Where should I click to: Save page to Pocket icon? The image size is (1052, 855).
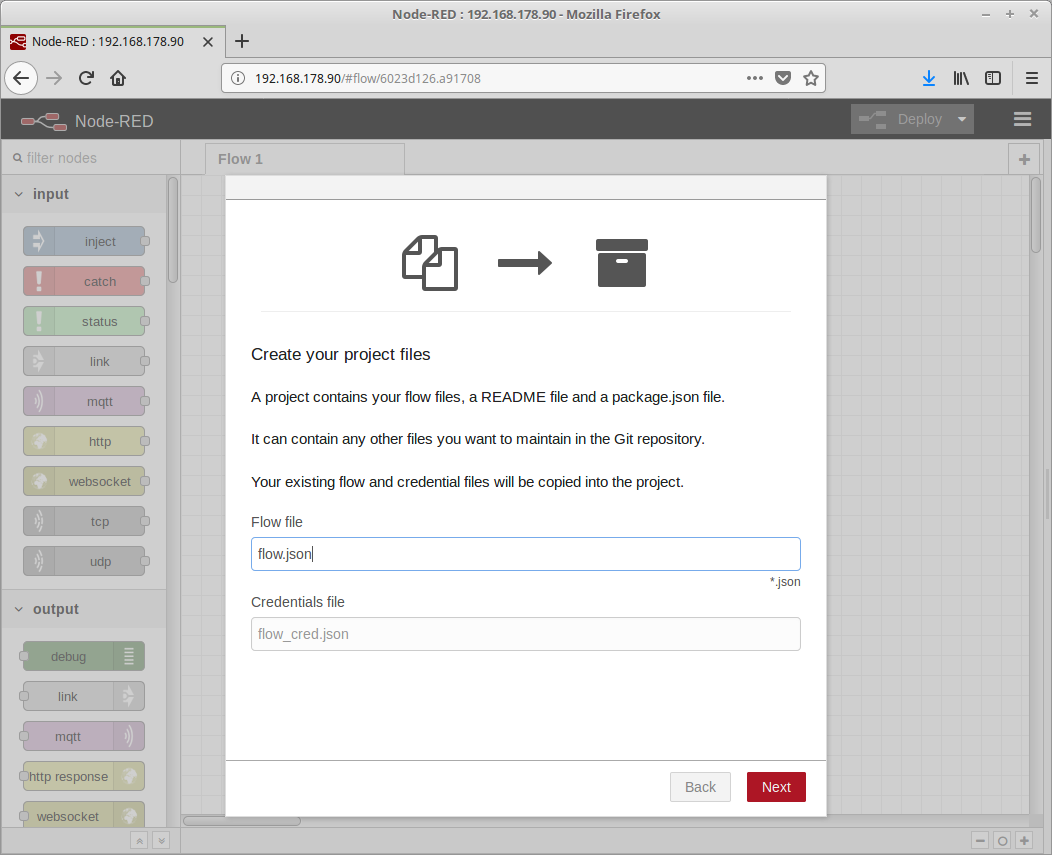click(x=784, y=78)
